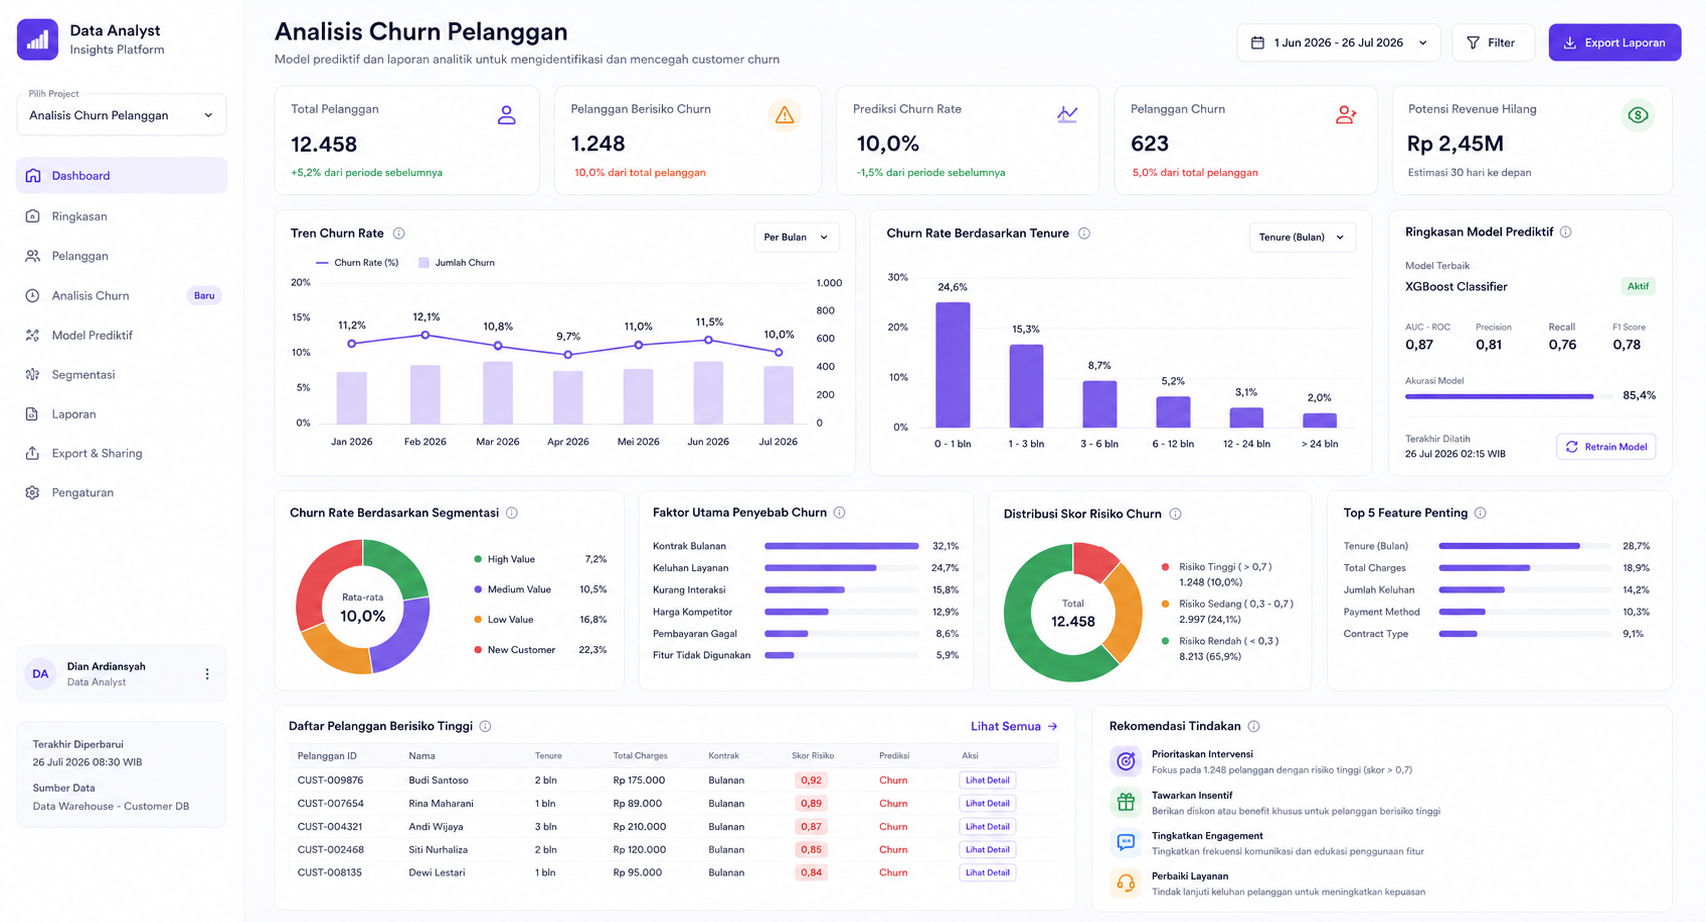Click the Akurasi Model progress bar
The image size is (1706, 922).
(x=1509, y=396)
